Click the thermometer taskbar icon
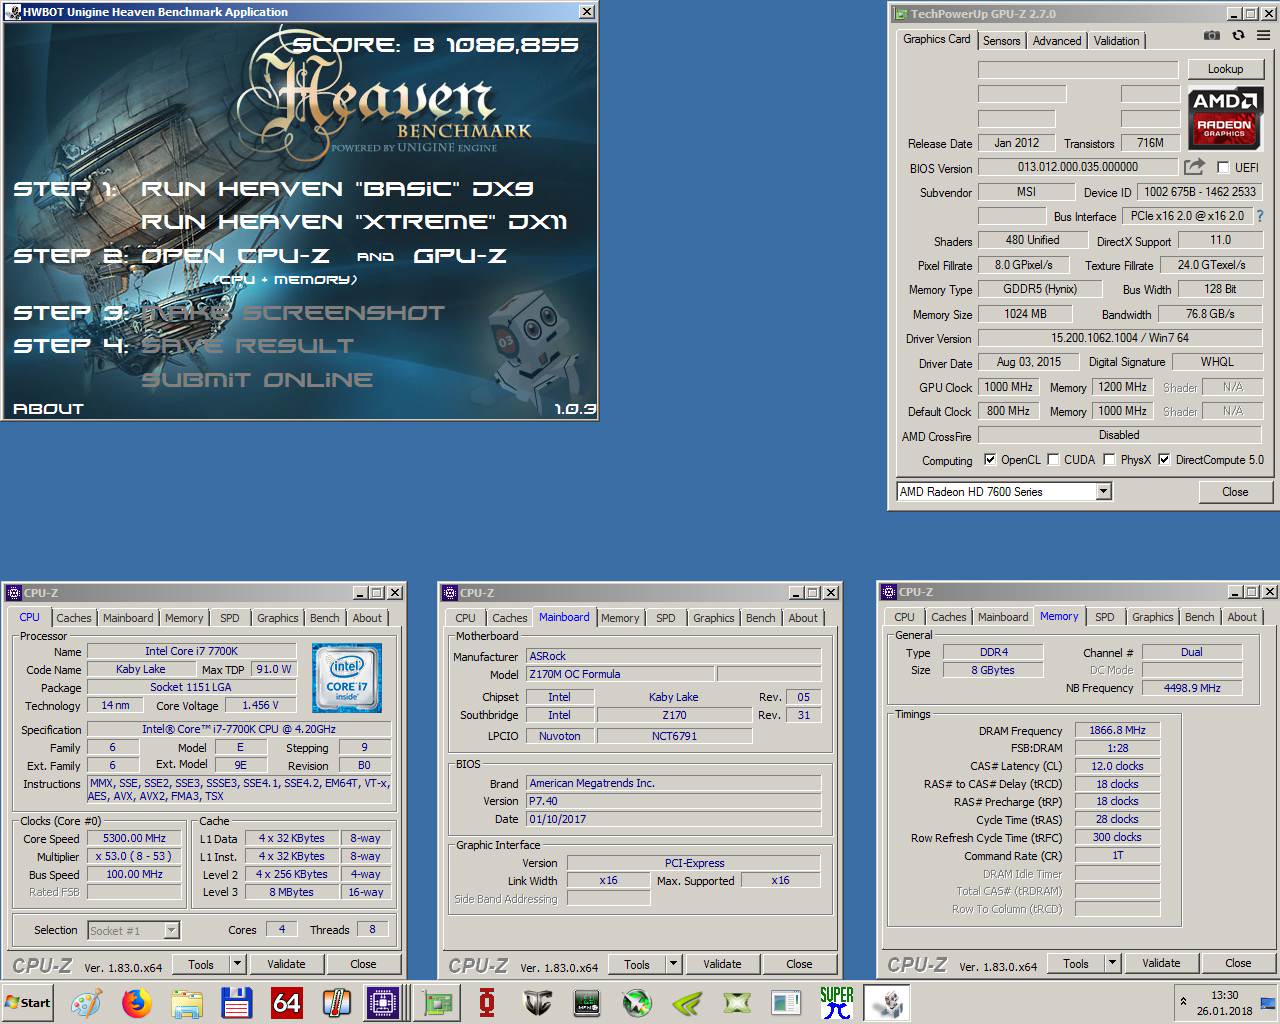Viewport: 1280px width, 1024px height. coord(336,1002)
